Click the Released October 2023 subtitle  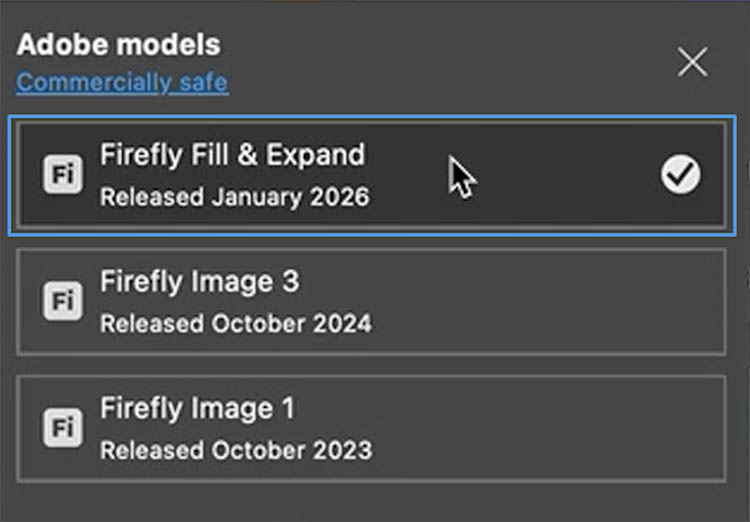tap(235, 450)
